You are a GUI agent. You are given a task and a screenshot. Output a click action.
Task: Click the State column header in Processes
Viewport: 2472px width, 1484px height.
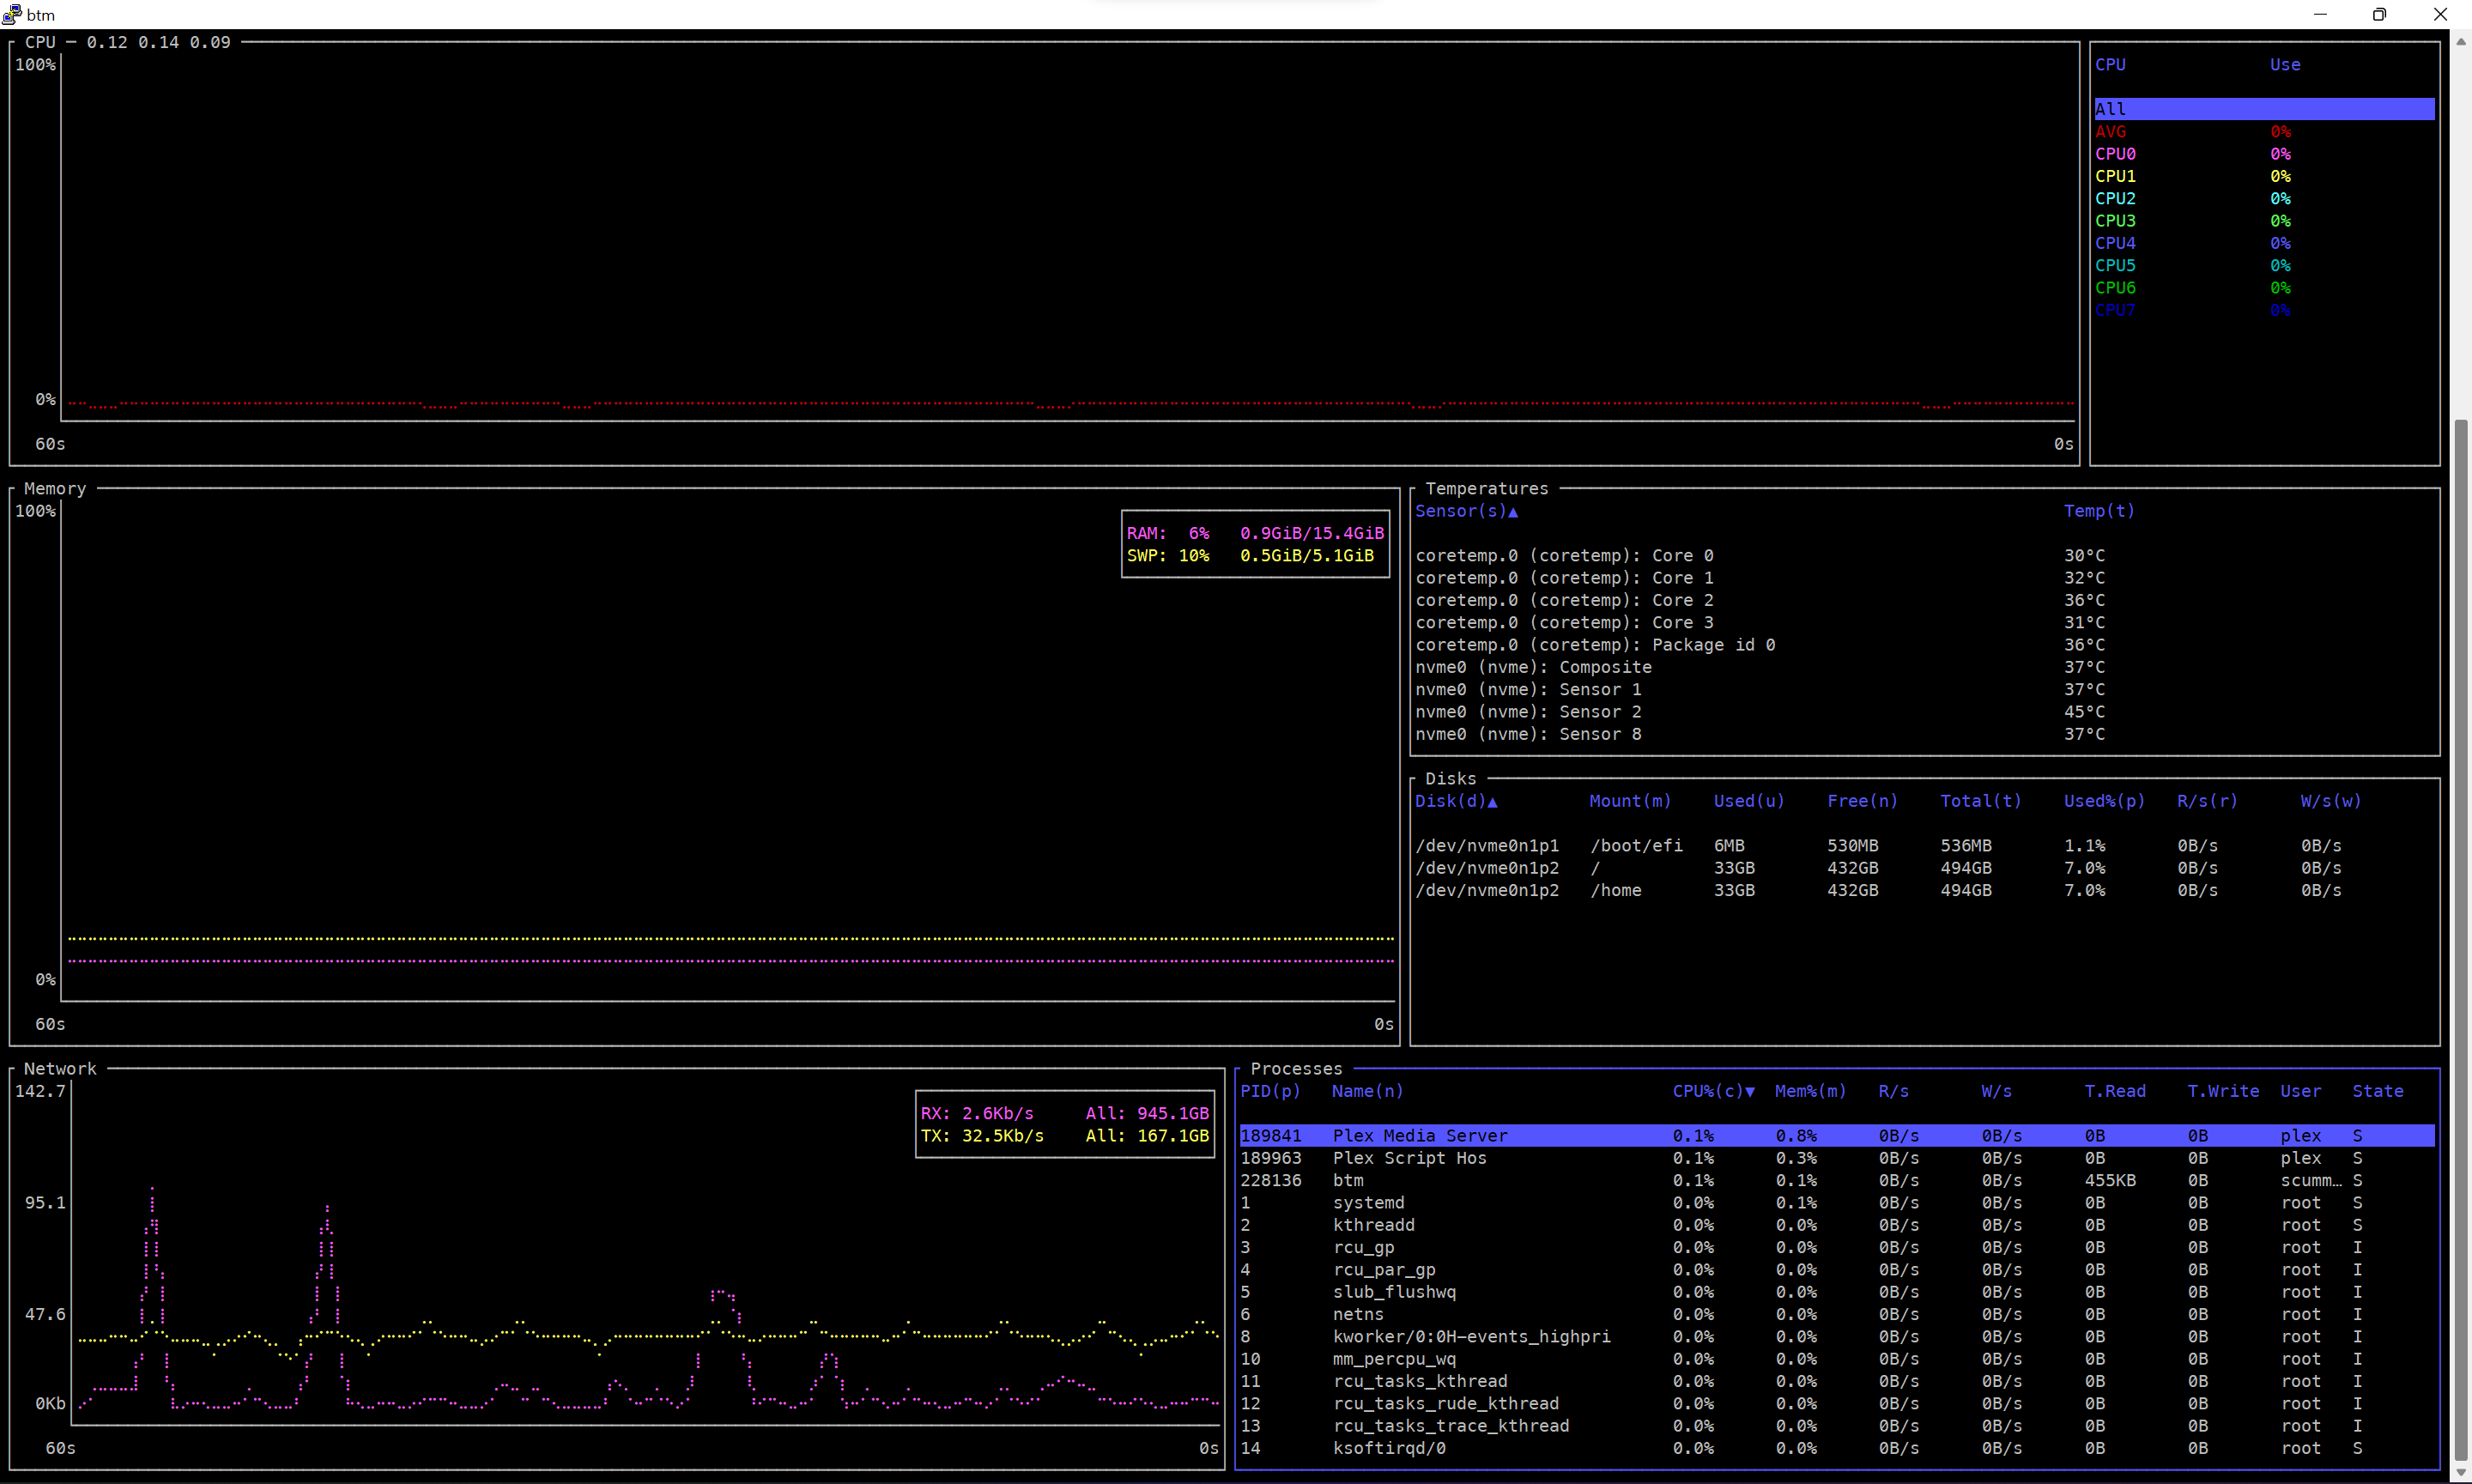click(x=2378, y=1091)
